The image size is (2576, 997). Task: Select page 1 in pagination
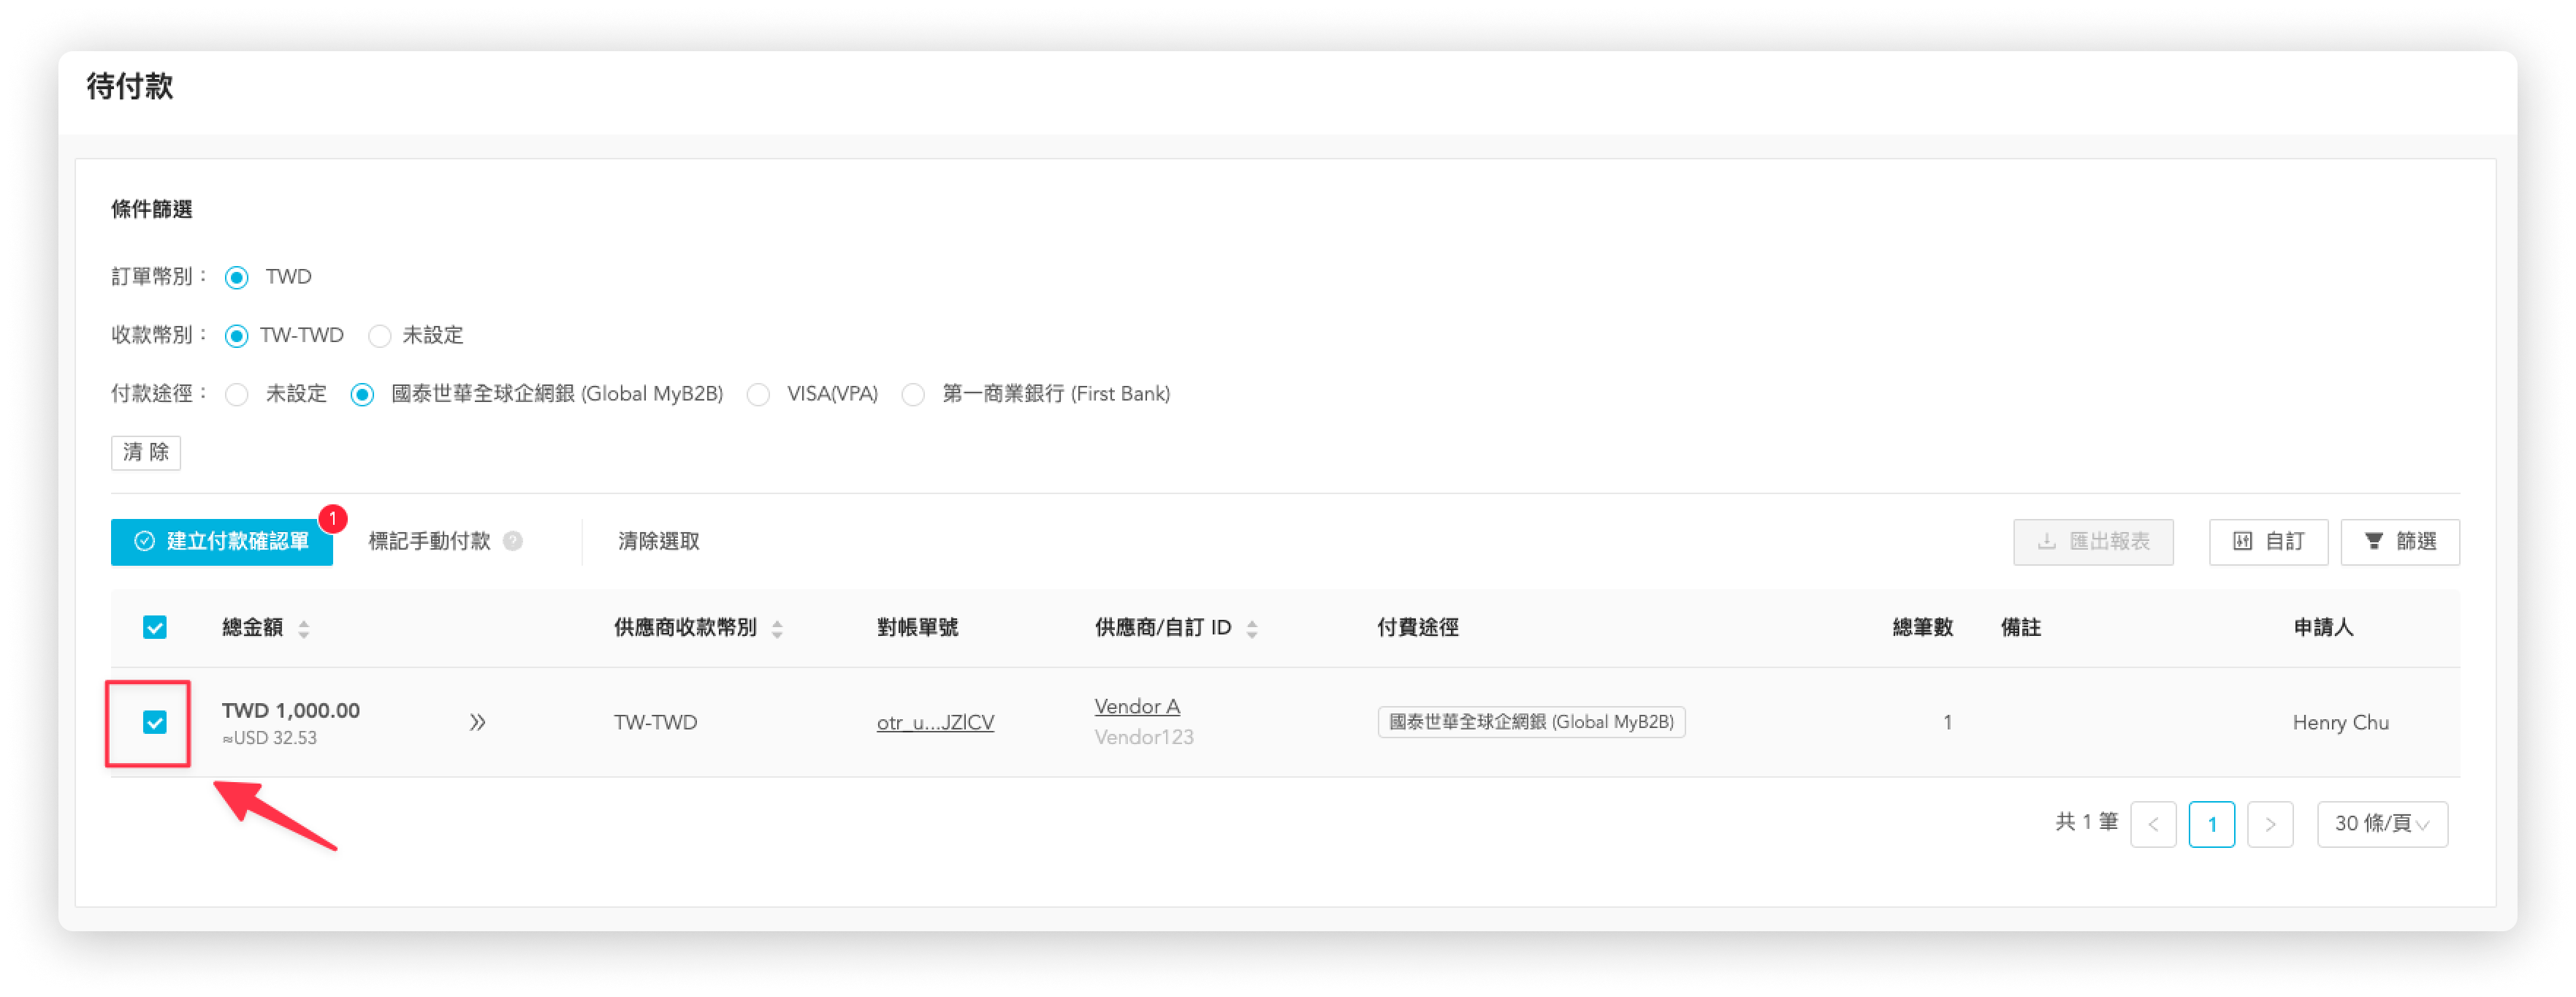point(2212,824)
